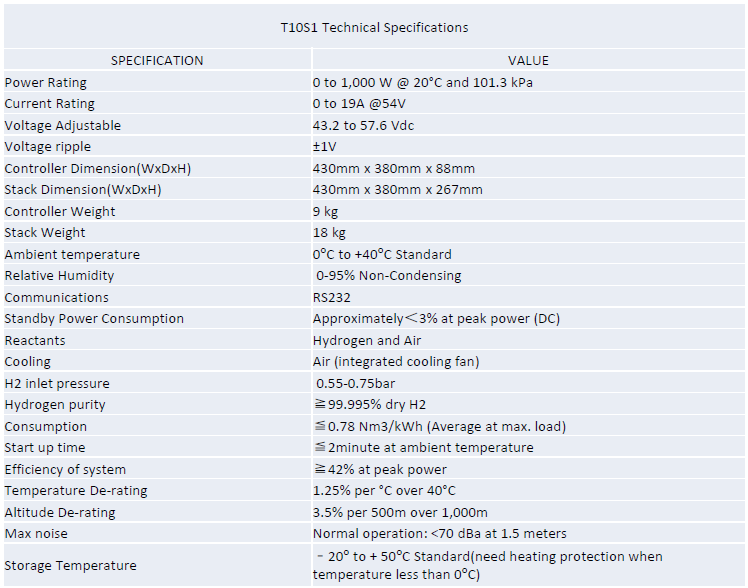Click the Power Rating row label
The height and width of the screenshot is (588, 748).
[x=46, y=83]
